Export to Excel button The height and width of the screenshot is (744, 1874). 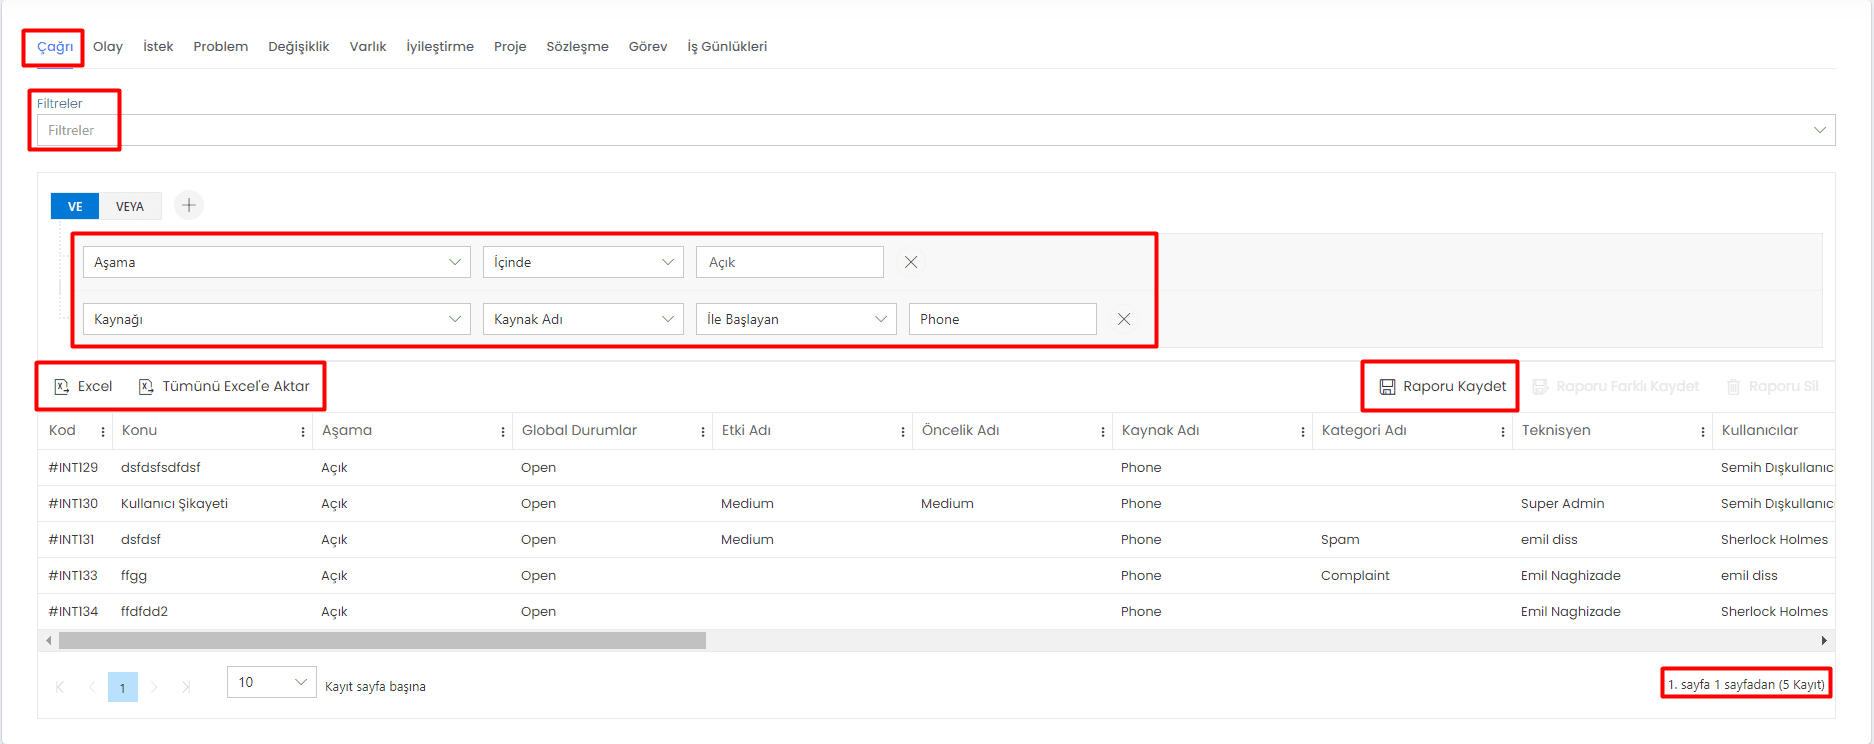tap(83, 386)
